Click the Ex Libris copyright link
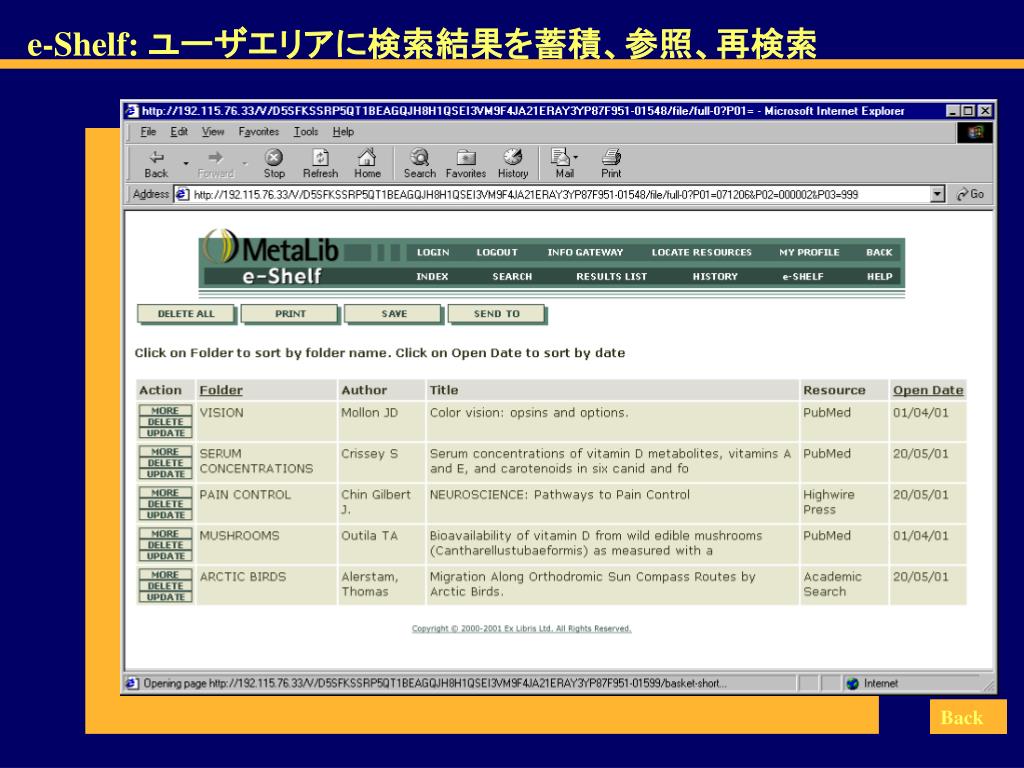 tap(521, 628)
